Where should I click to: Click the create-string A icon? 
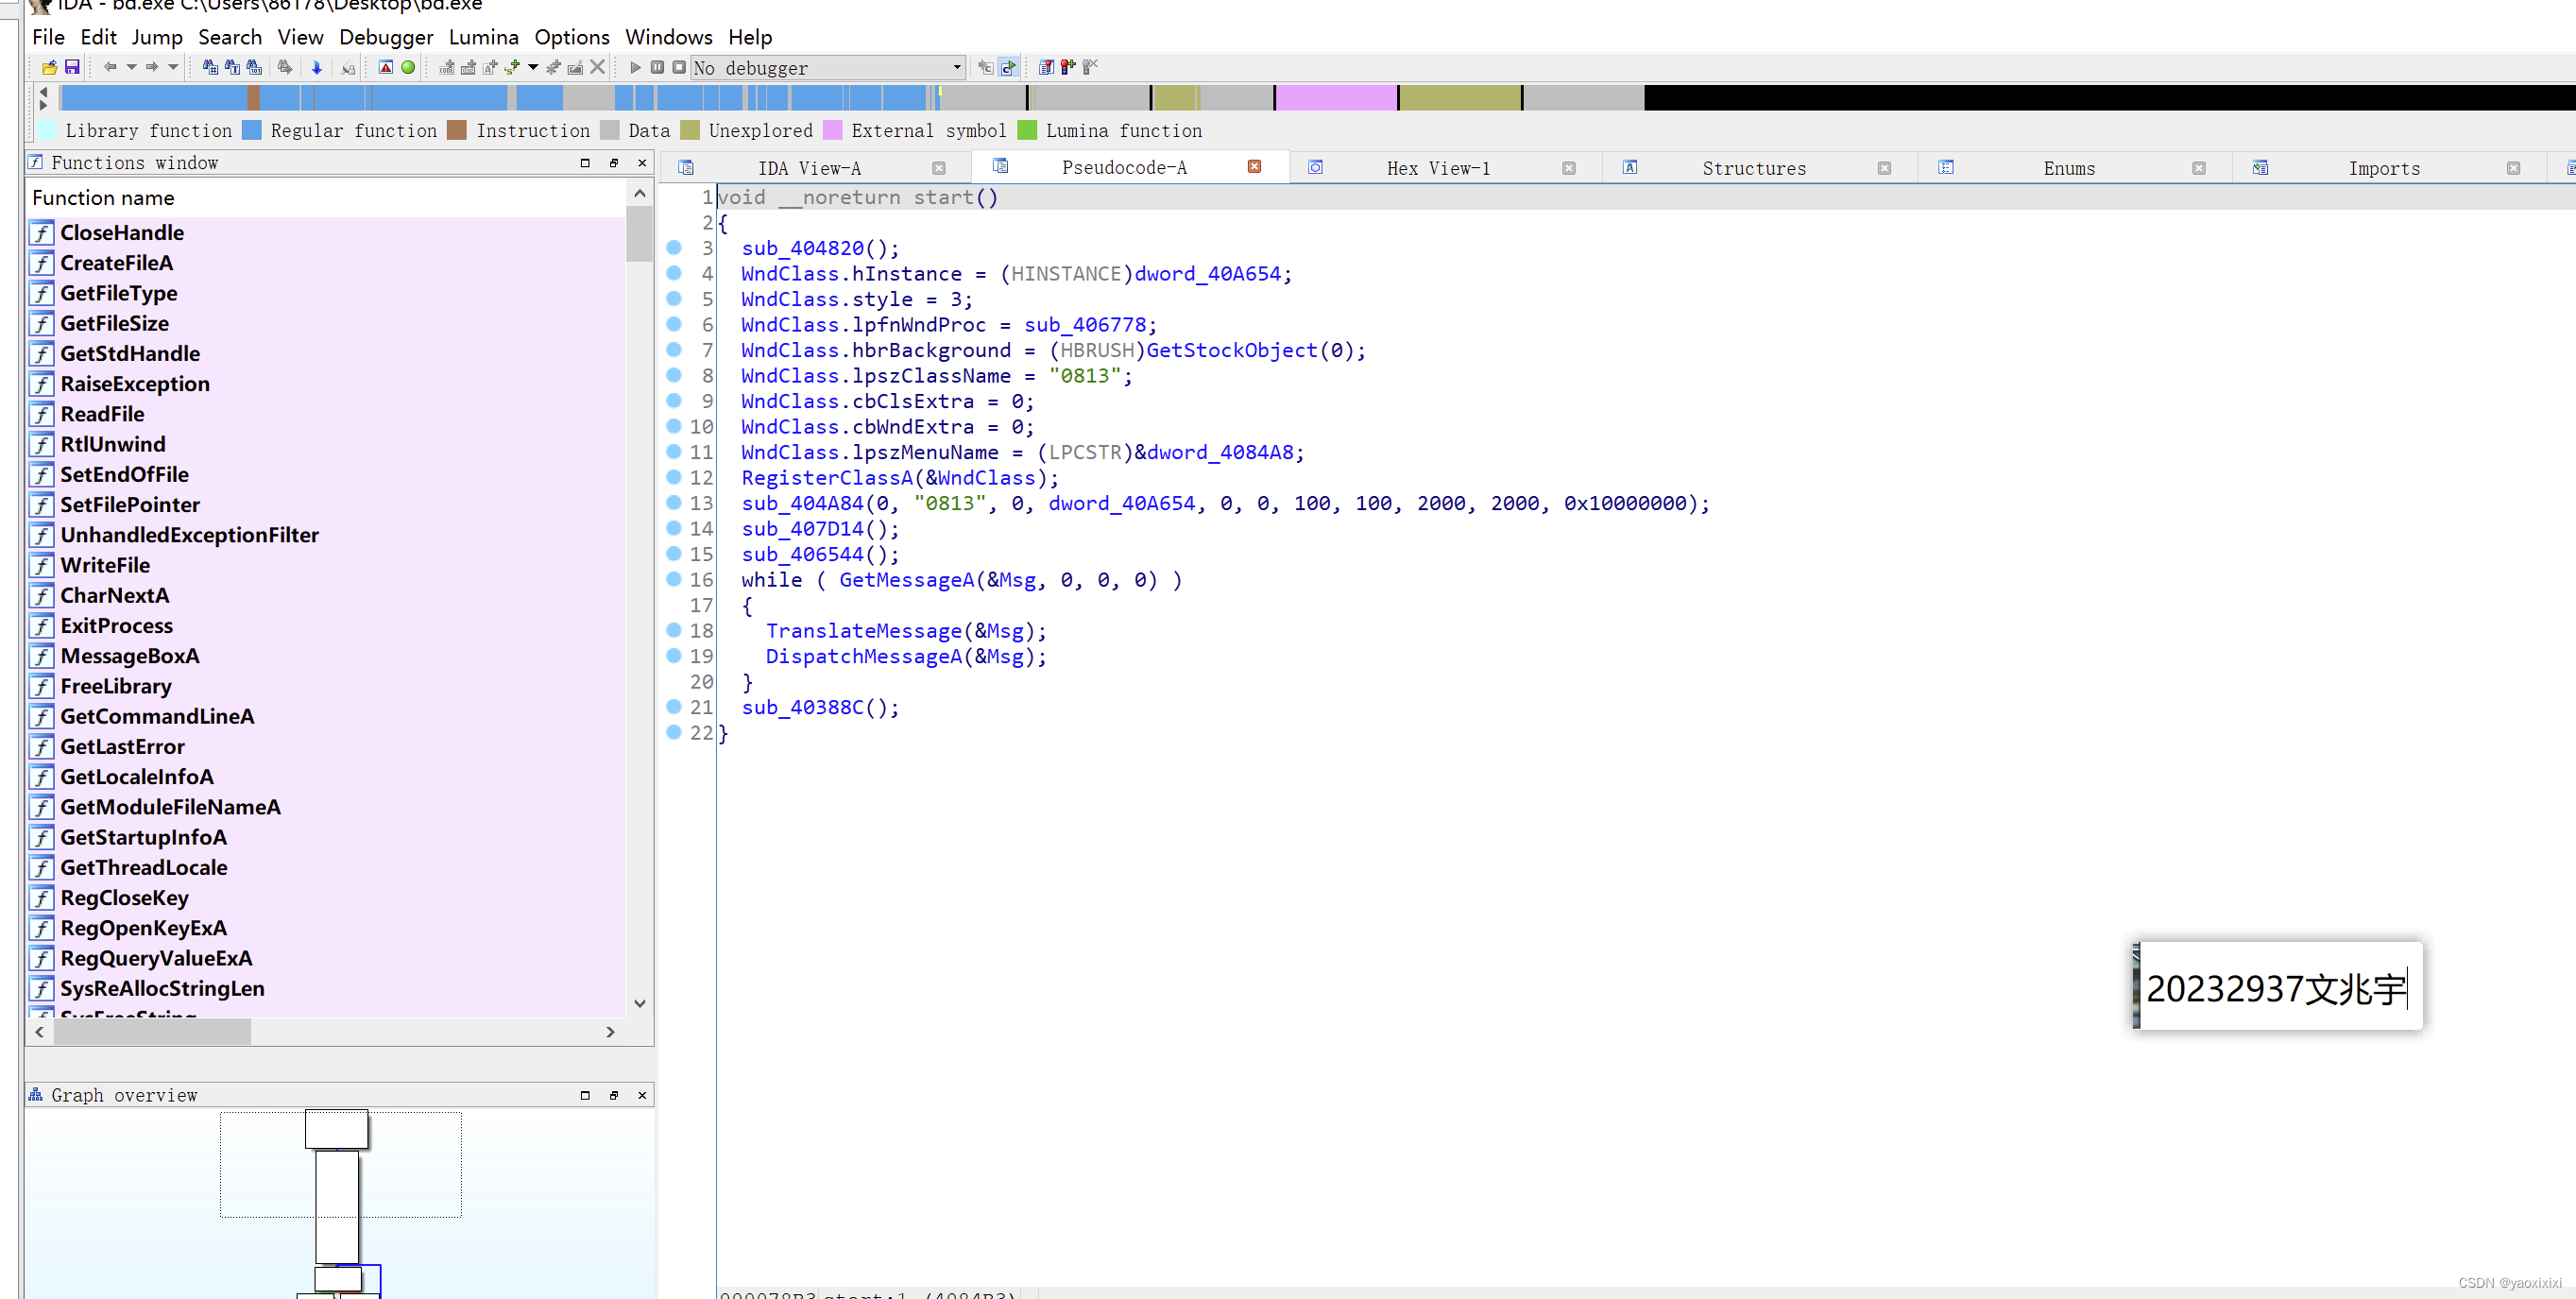[490, 67]
